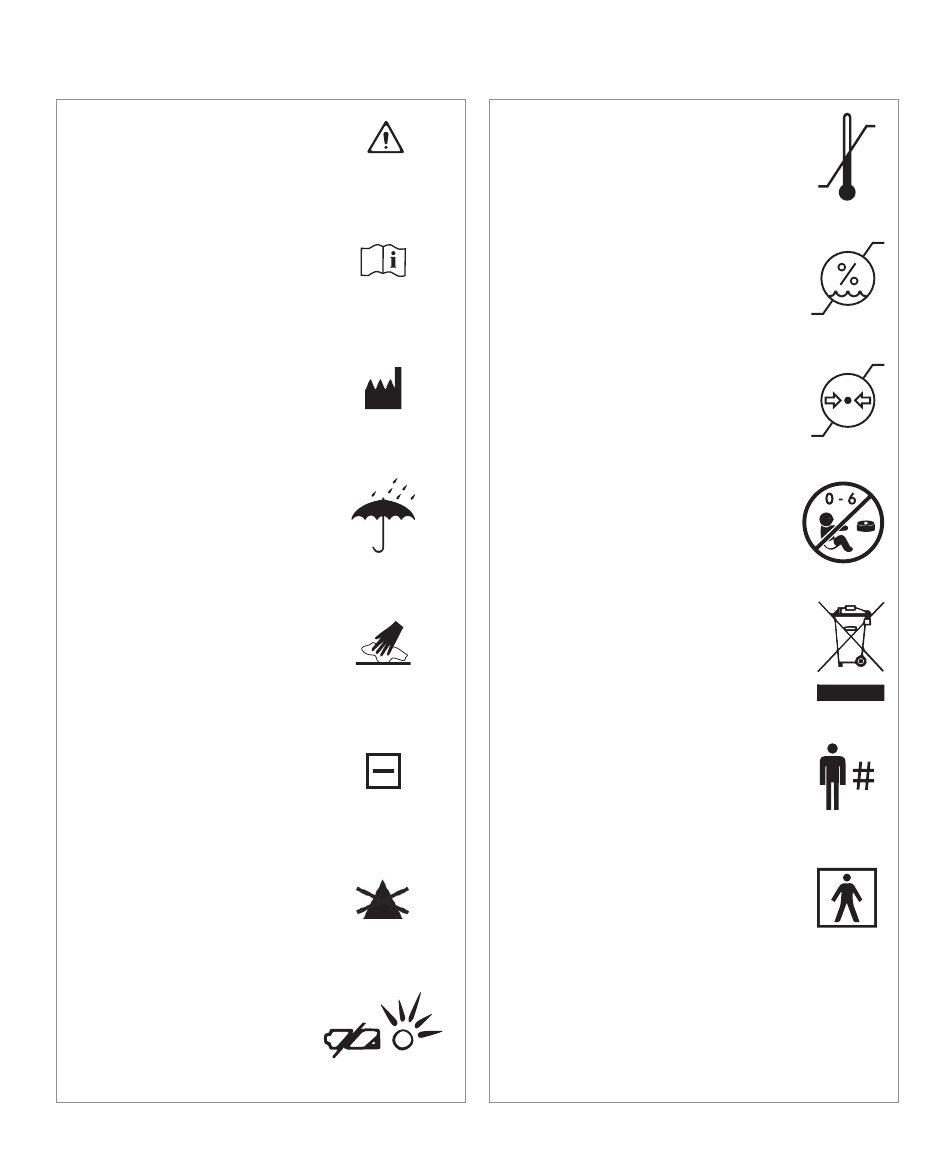Click the humidity limitation percent symbol
This screenshot has height=1168, width=950.
point(847,279)
